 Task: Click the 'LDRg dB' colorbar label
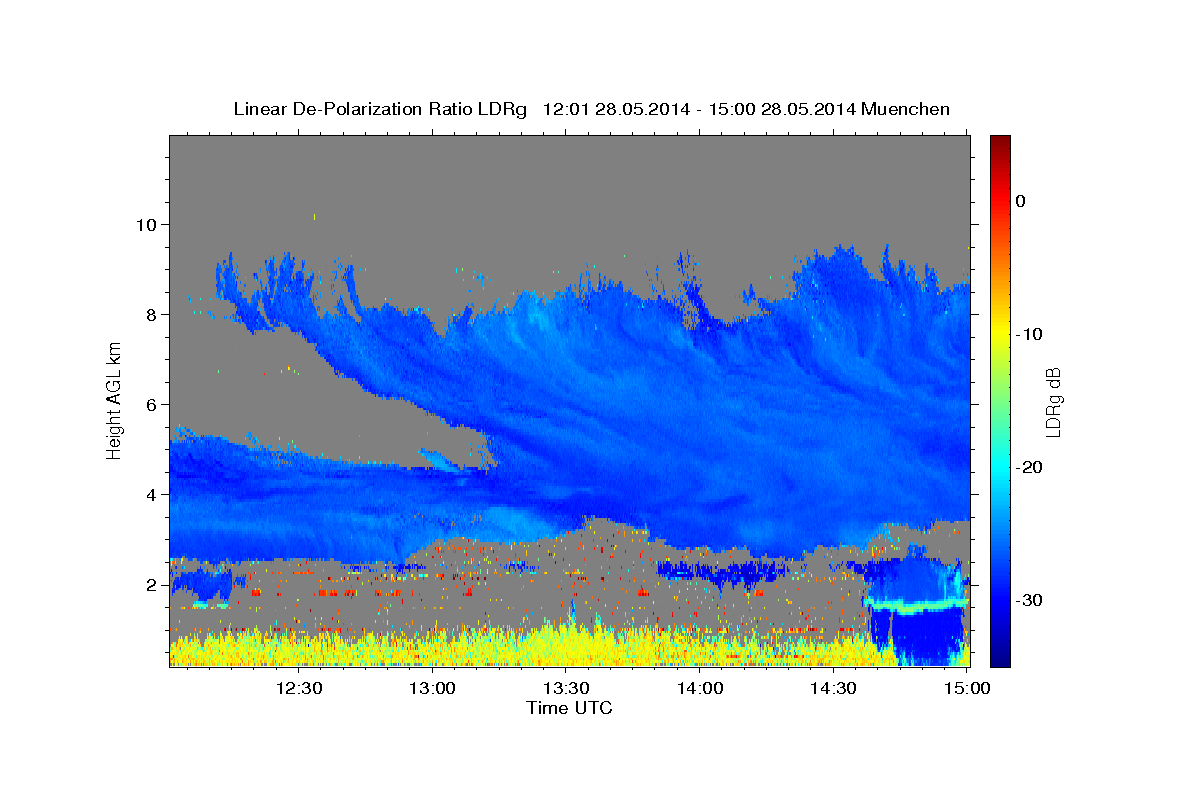tap(1052, 401)
